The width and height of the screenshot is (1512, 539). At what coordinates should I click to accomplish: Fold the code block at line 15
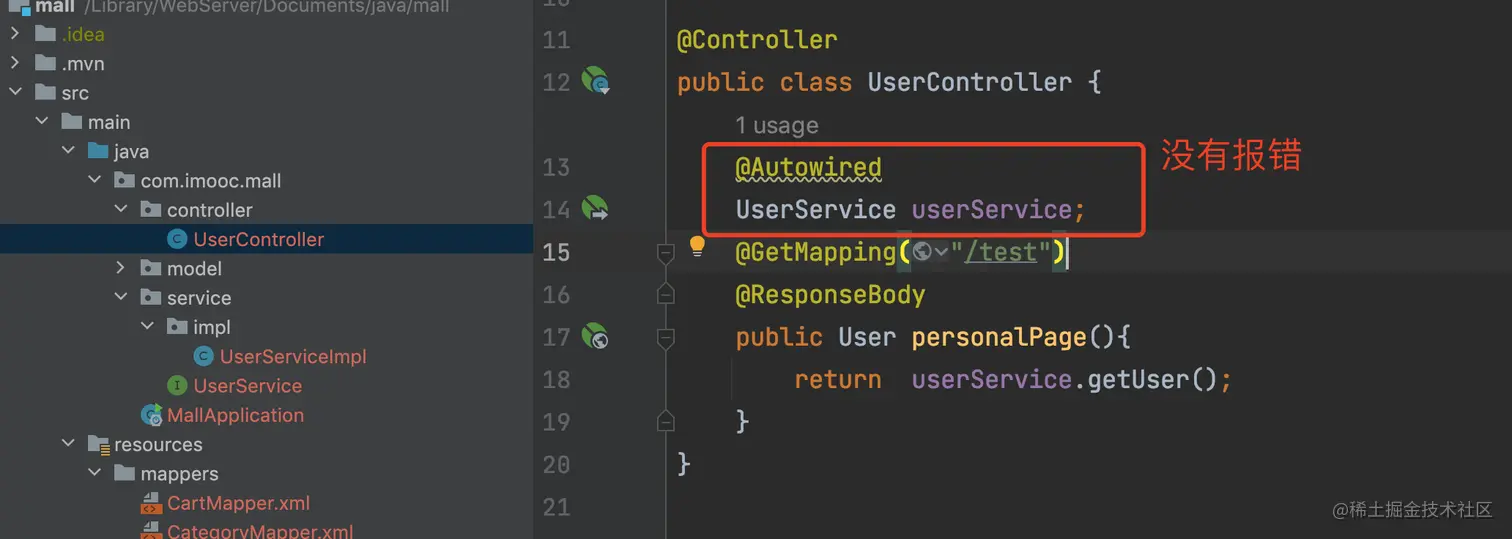tap(665, 254)
